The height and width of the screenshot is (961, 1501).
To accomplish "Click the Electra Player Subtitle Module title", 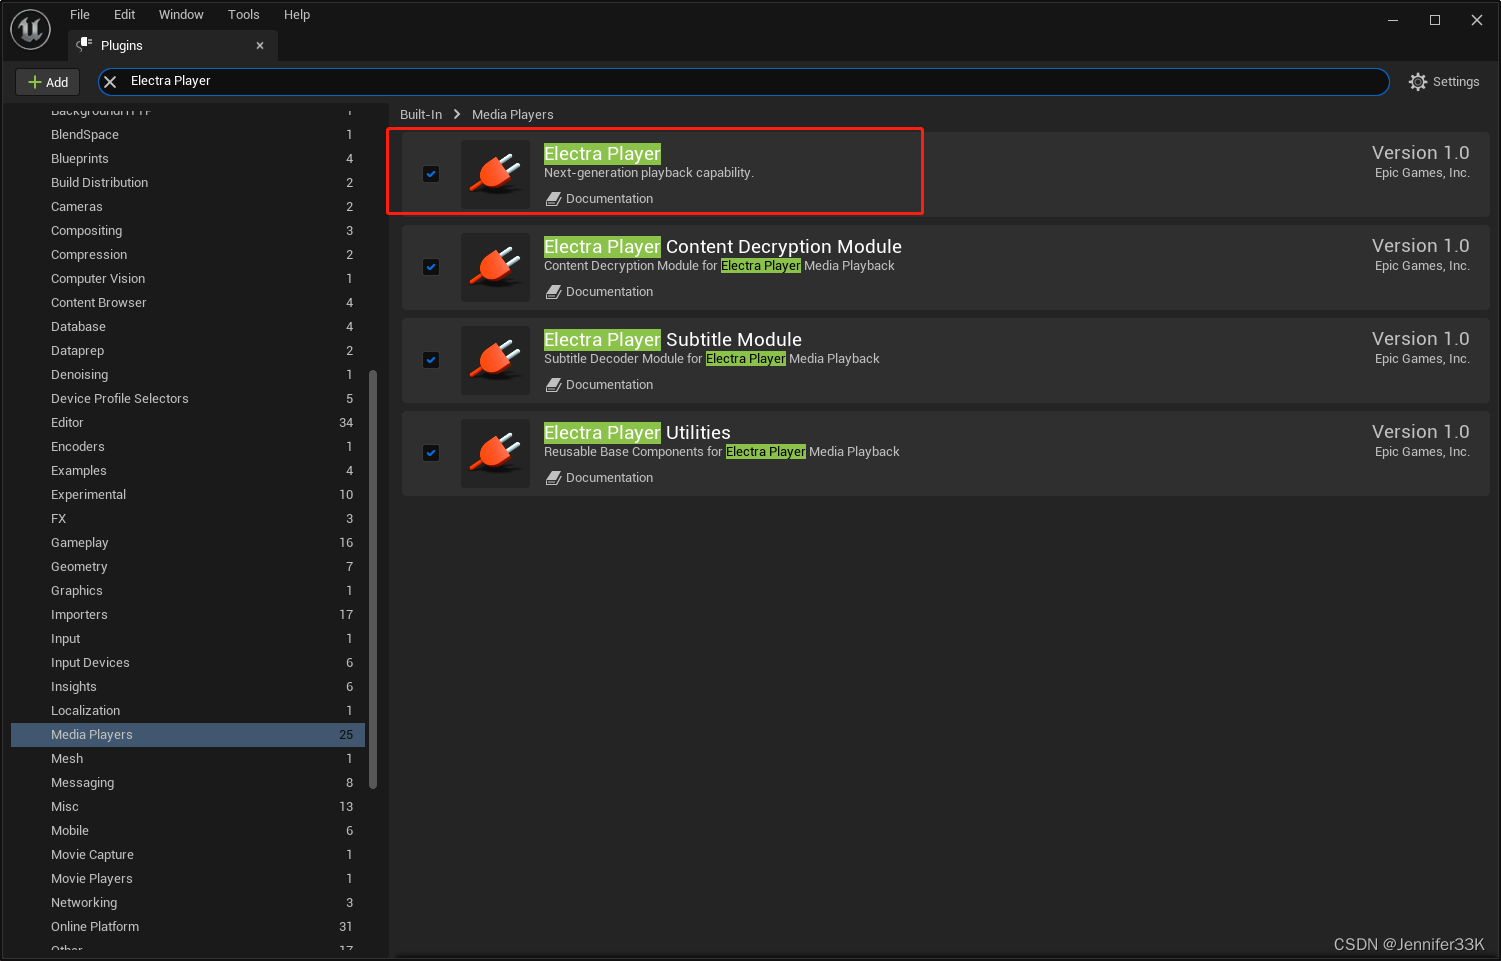I will [673, 340].
